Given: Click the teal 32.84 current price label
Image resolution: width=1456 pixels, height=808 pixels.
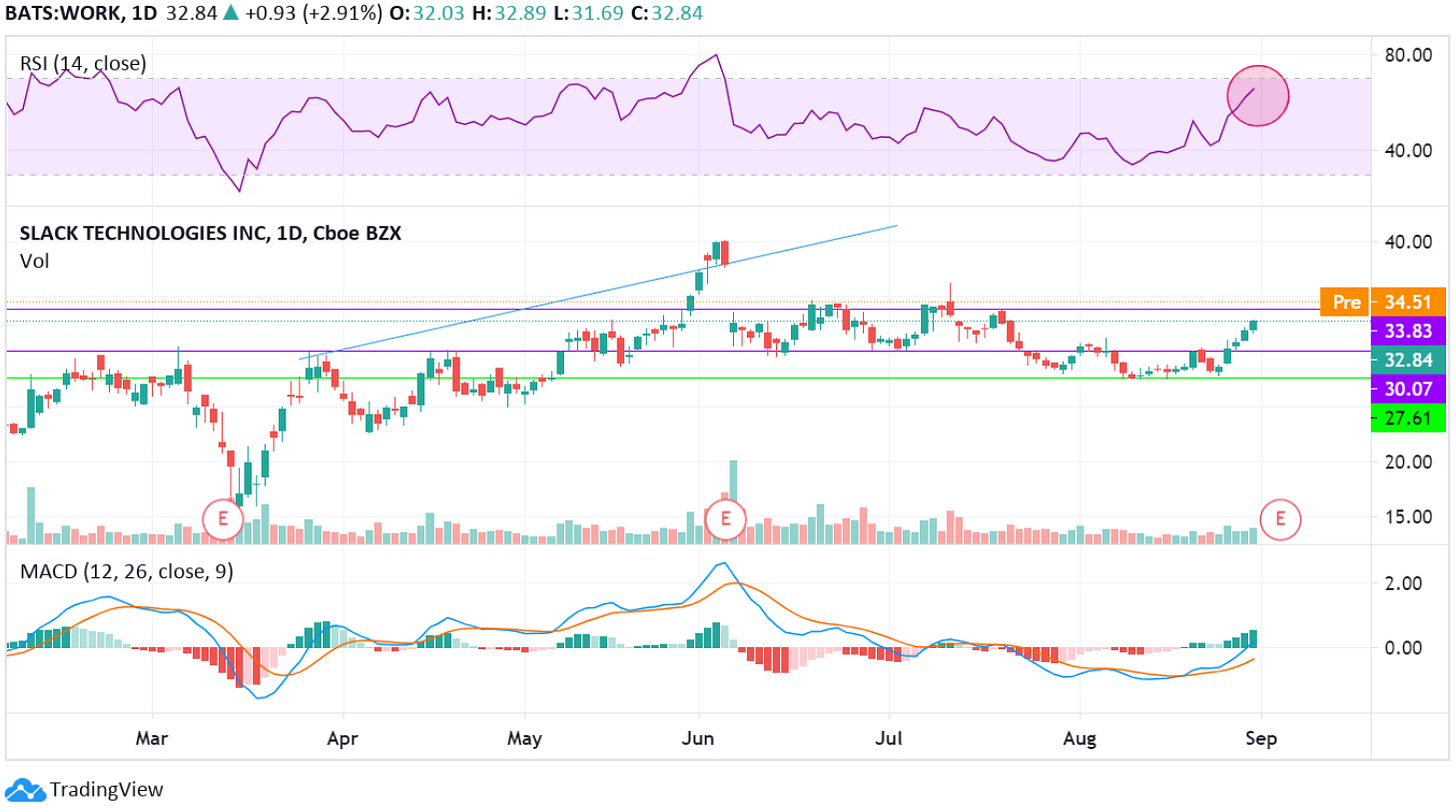Looking at the screenshot, I should 1409,360.
